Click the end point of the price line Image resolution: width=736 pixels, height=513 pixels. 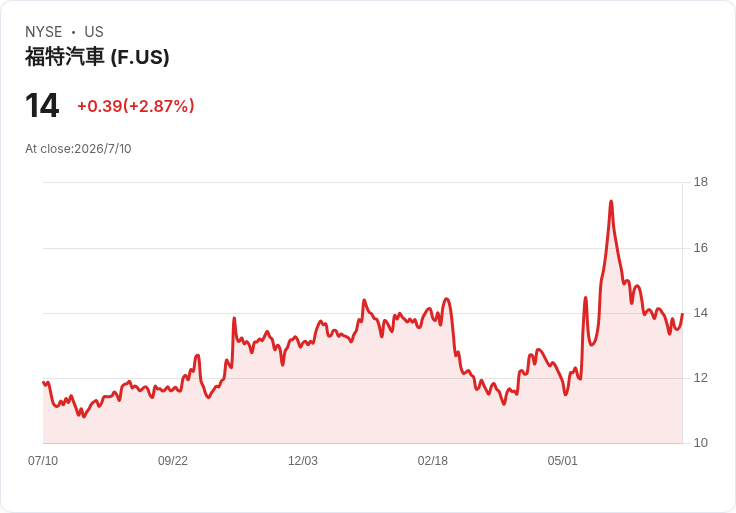coord(682,314)
